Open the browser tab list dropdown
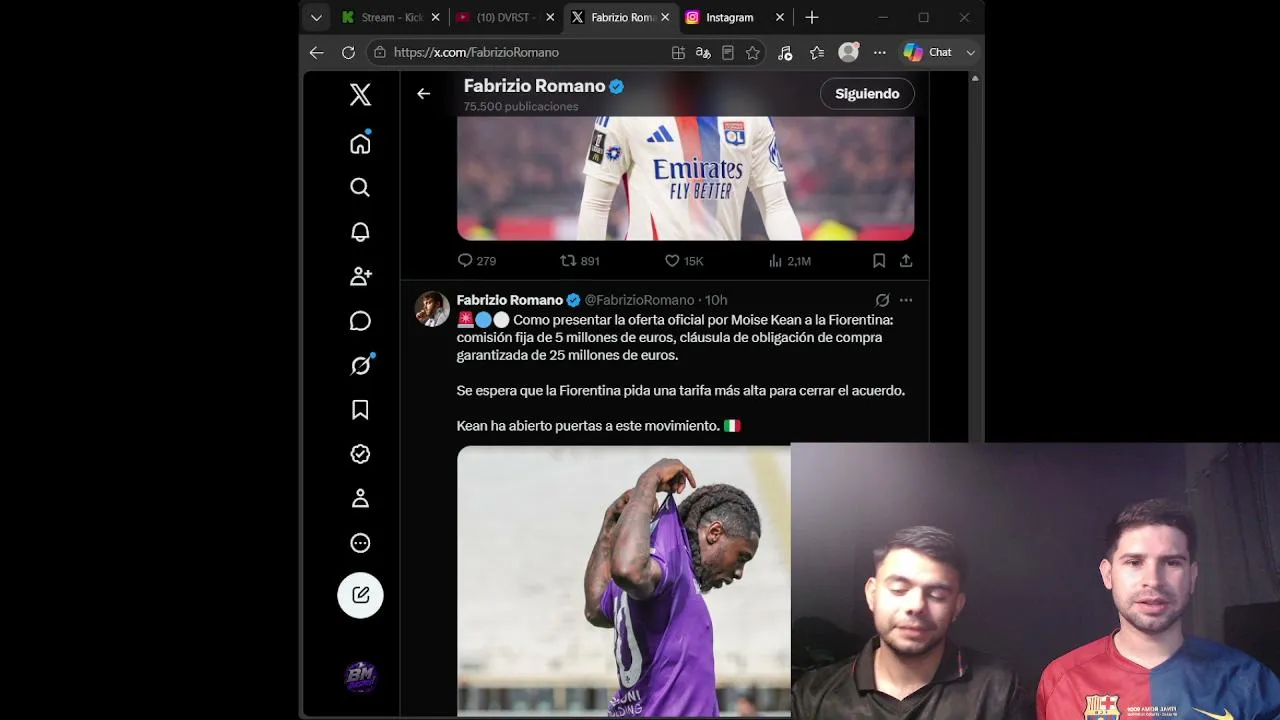 click(316, 17)
